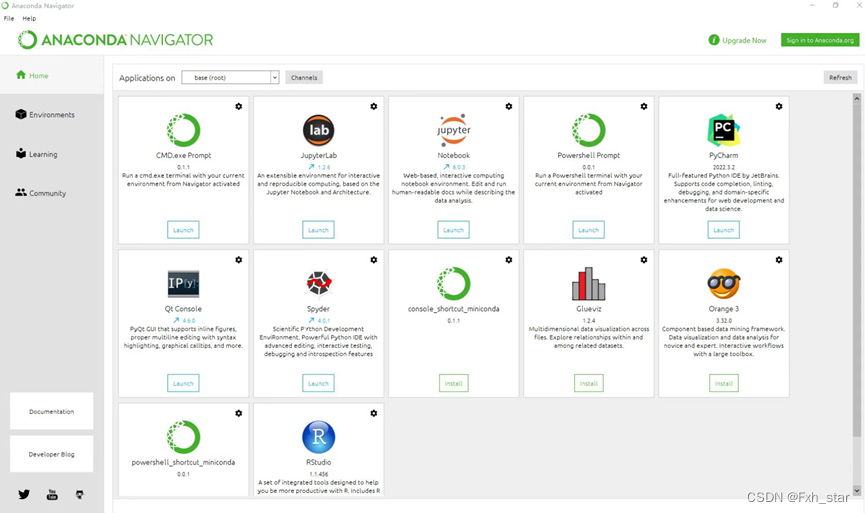Viewport: 865px width, 513px height.
Task: Launch Spyder
Action: coord(318,383)
